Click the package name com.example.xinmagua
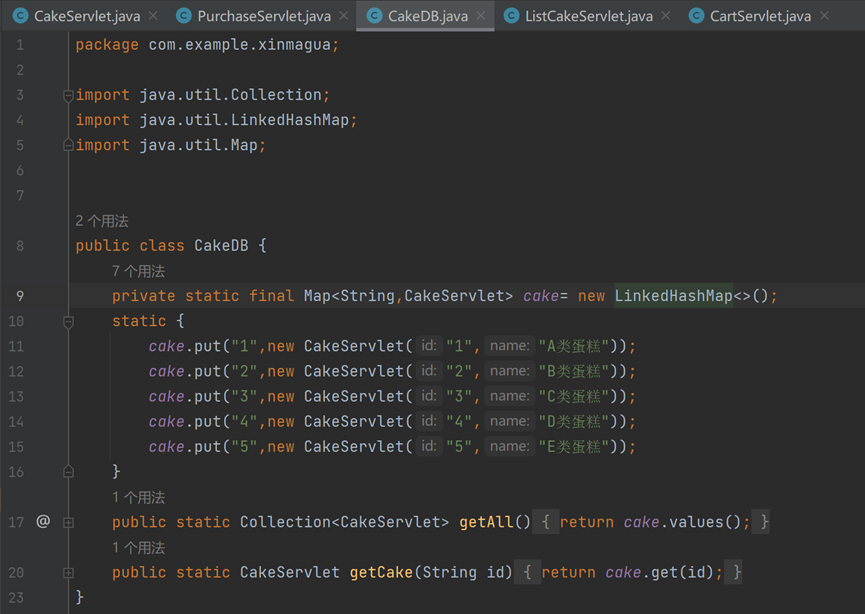This screenshot has height=614, width=865. tap(239, 45)
